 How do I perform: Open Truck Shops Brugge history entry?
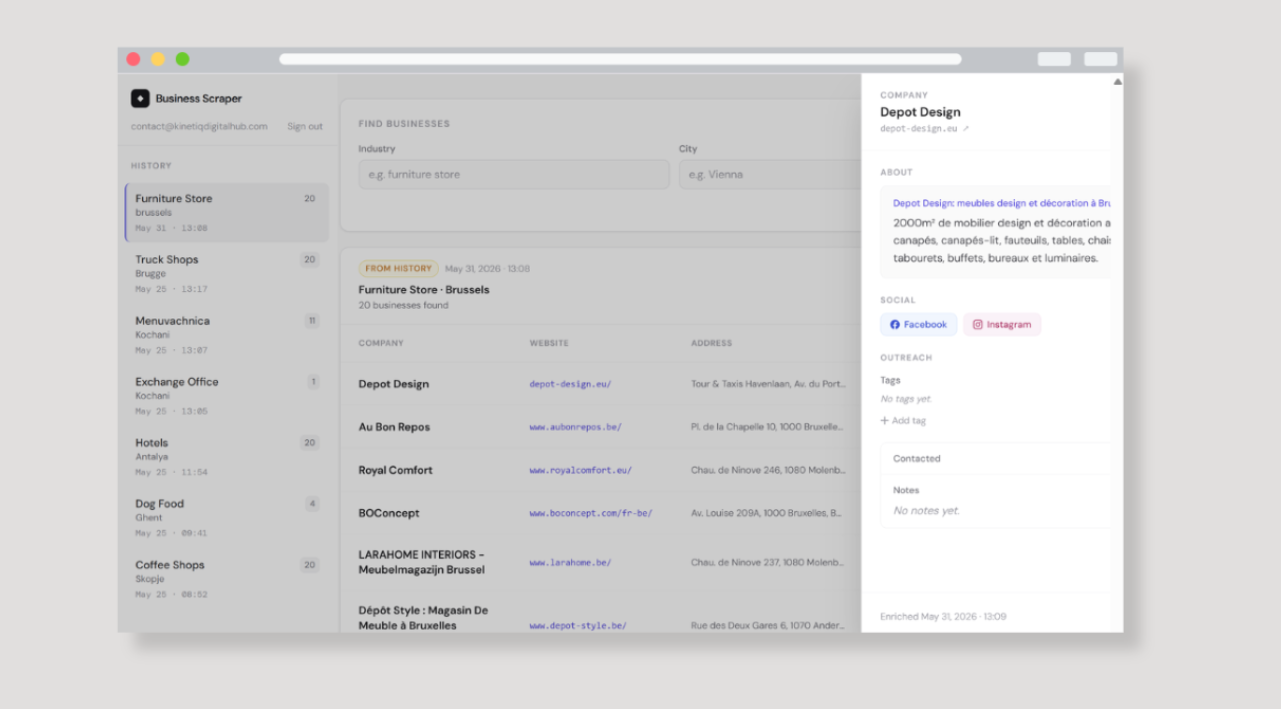[227, 273]
